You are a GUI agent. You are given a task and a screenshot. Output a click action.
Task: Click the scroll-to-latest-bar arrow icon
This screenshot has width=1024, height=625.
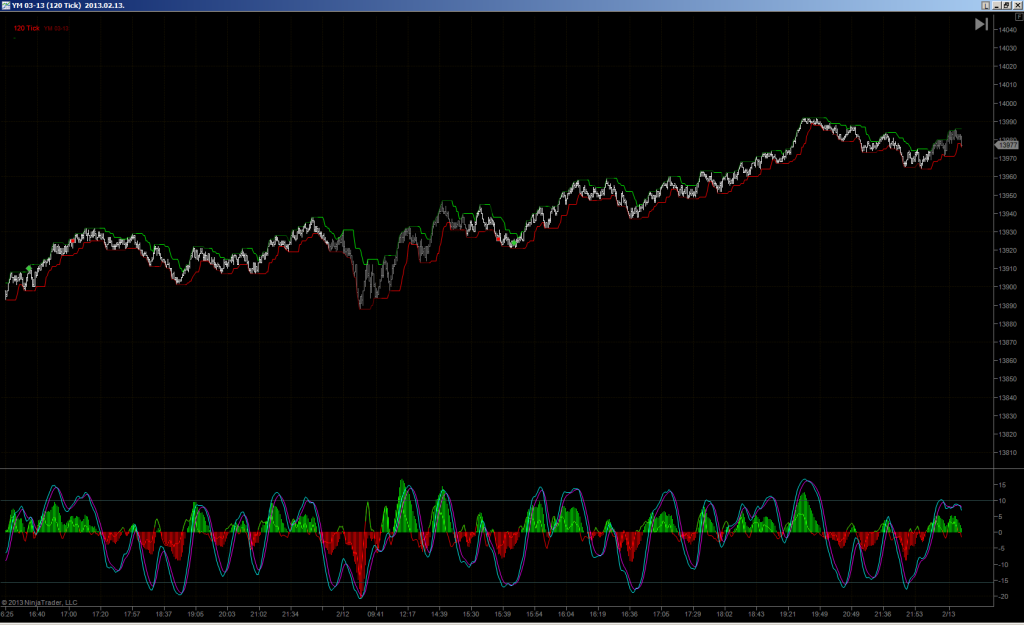[981, 24]
